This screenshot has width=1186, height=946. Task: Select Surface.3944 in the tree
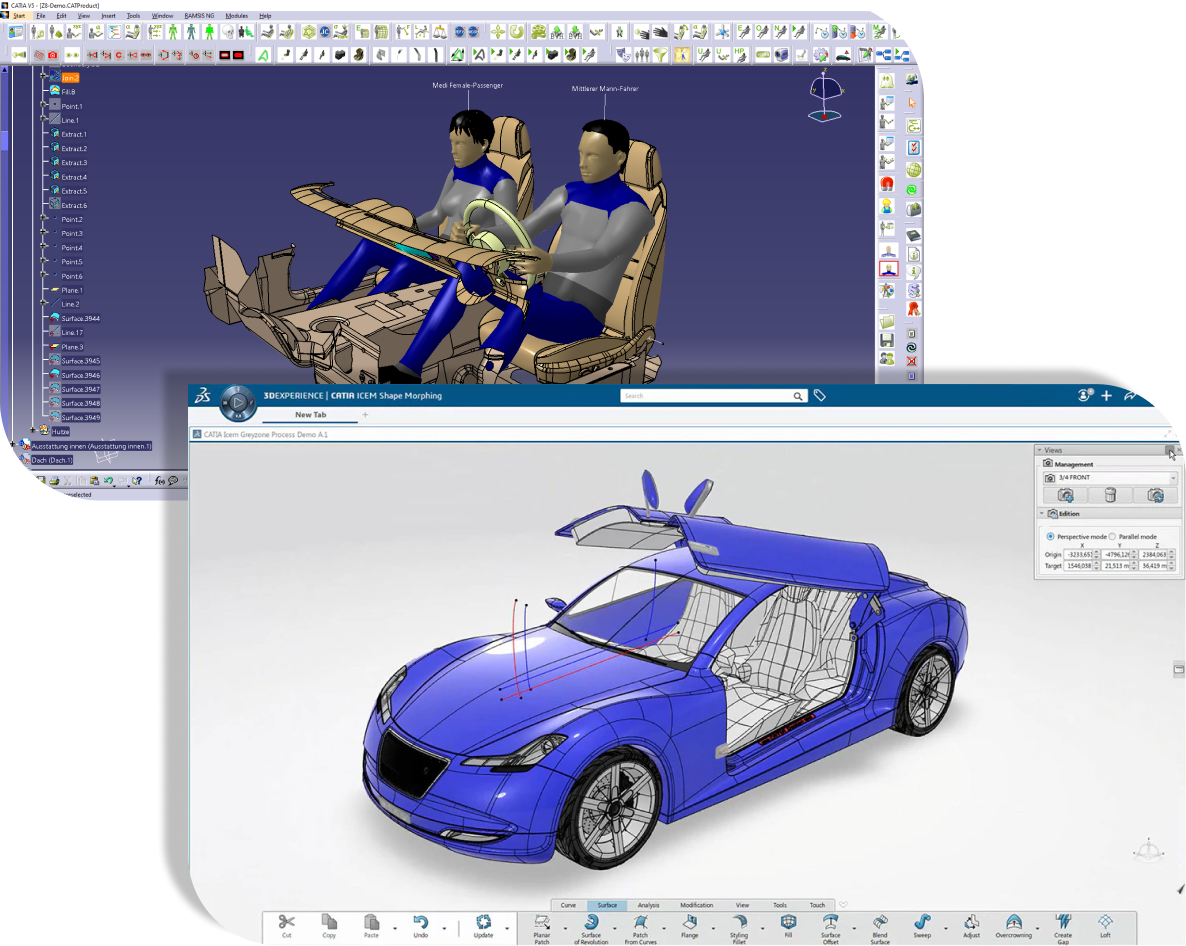(80, 318)
